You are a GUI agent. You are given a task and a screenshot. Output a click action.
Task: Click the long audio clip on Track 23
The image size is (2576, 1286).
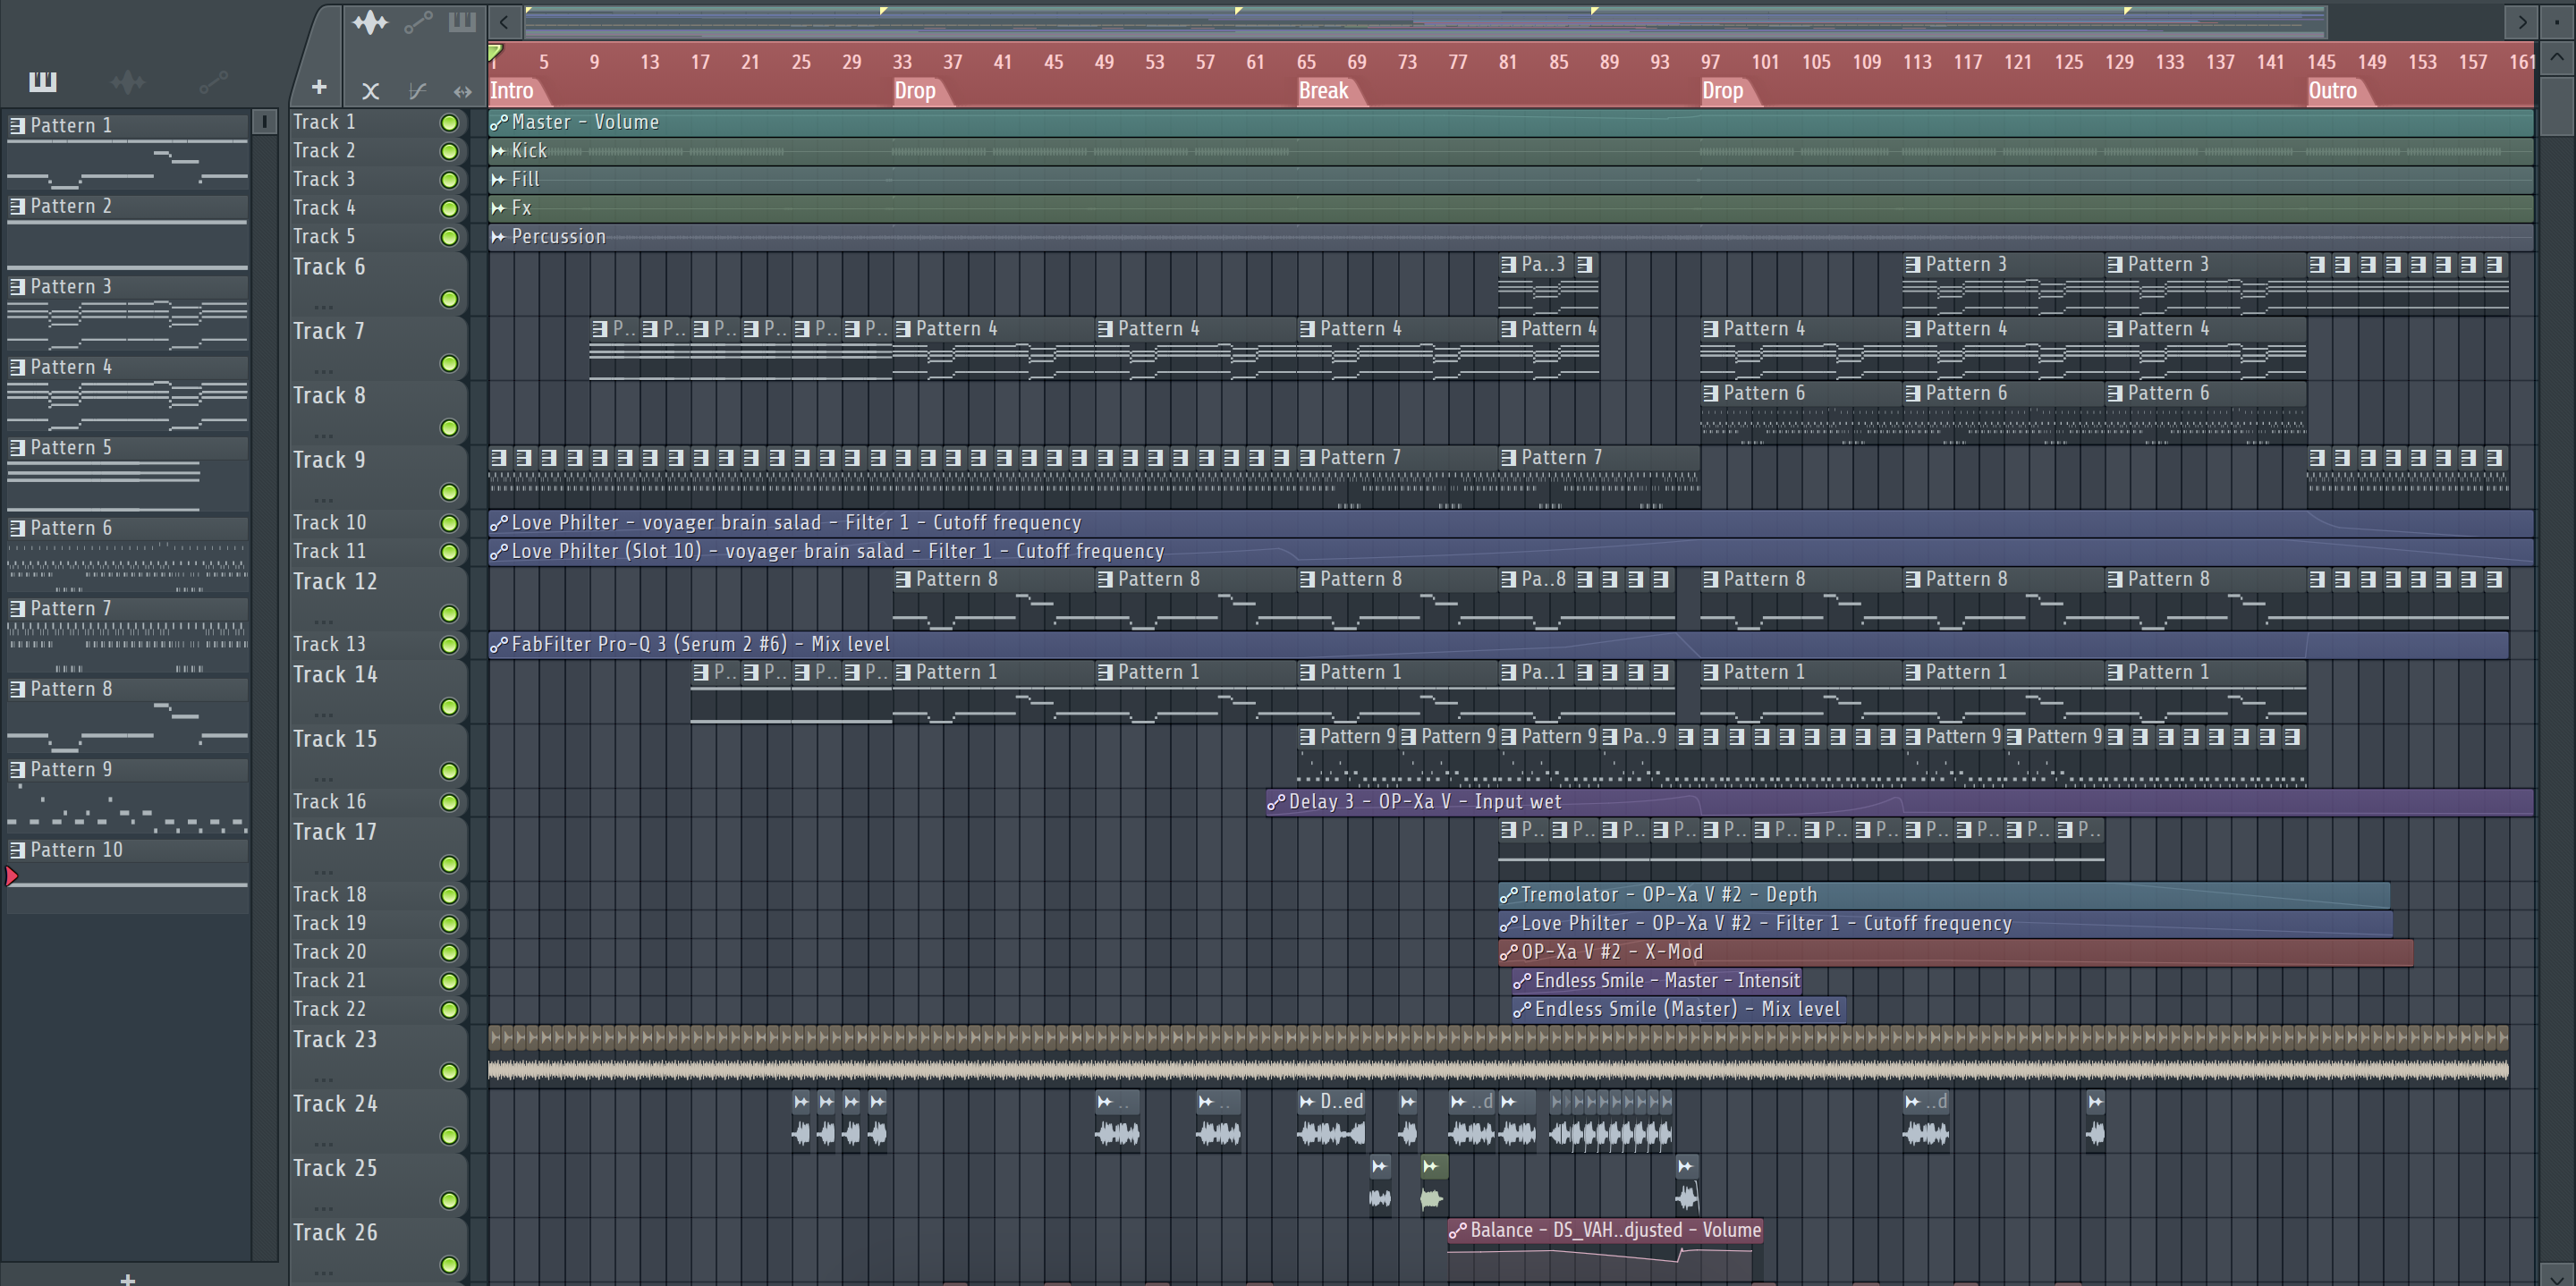1498,1055
